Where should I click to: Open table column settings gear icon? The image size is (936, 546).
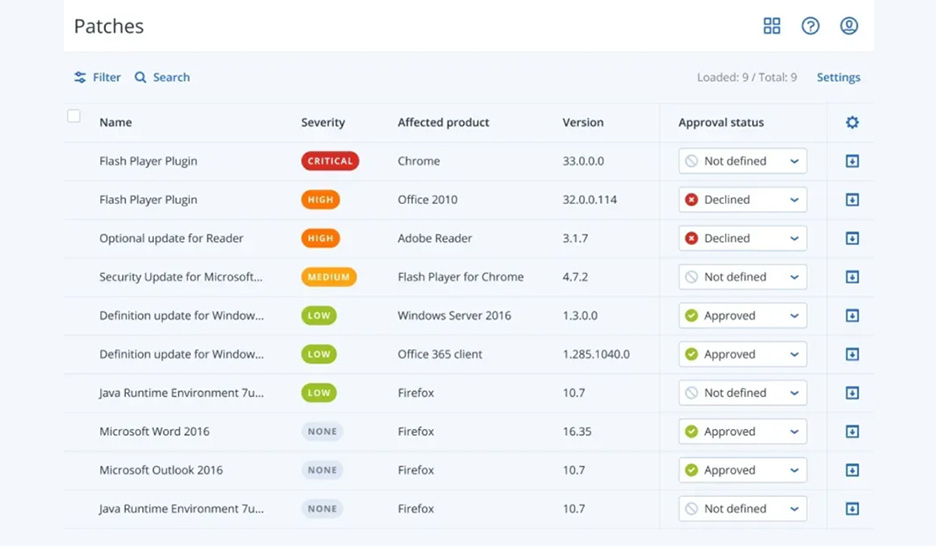pyautogui.click(x=852, y=122)
